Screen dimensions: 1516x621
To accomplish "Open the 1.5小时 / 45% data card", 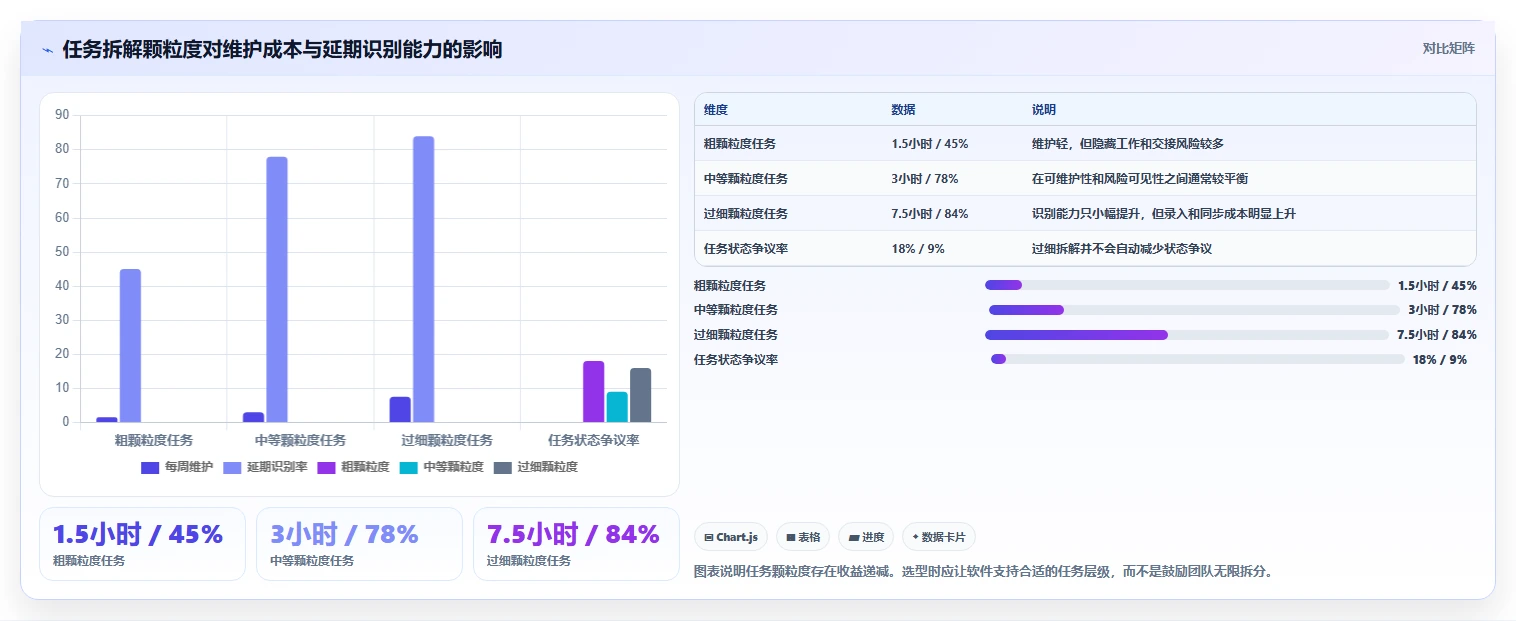I will coord(142,544).
